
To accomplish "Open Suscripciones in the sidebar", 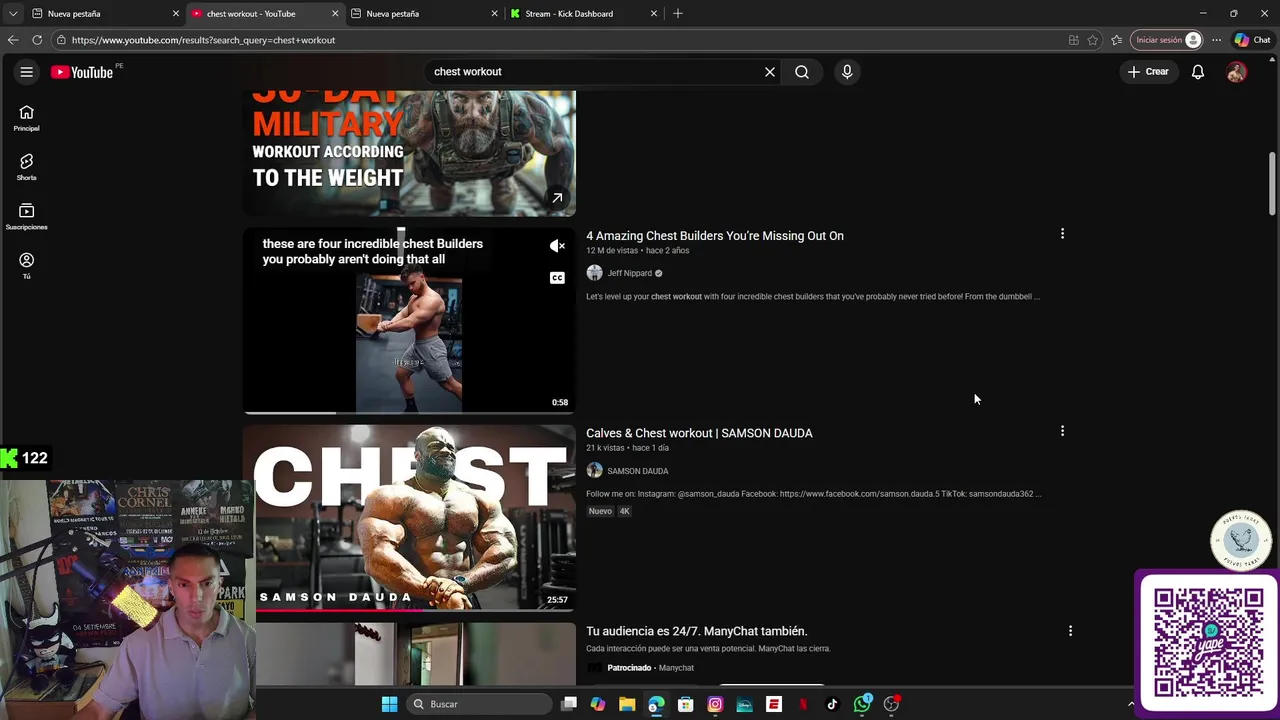I will [27, 216].
